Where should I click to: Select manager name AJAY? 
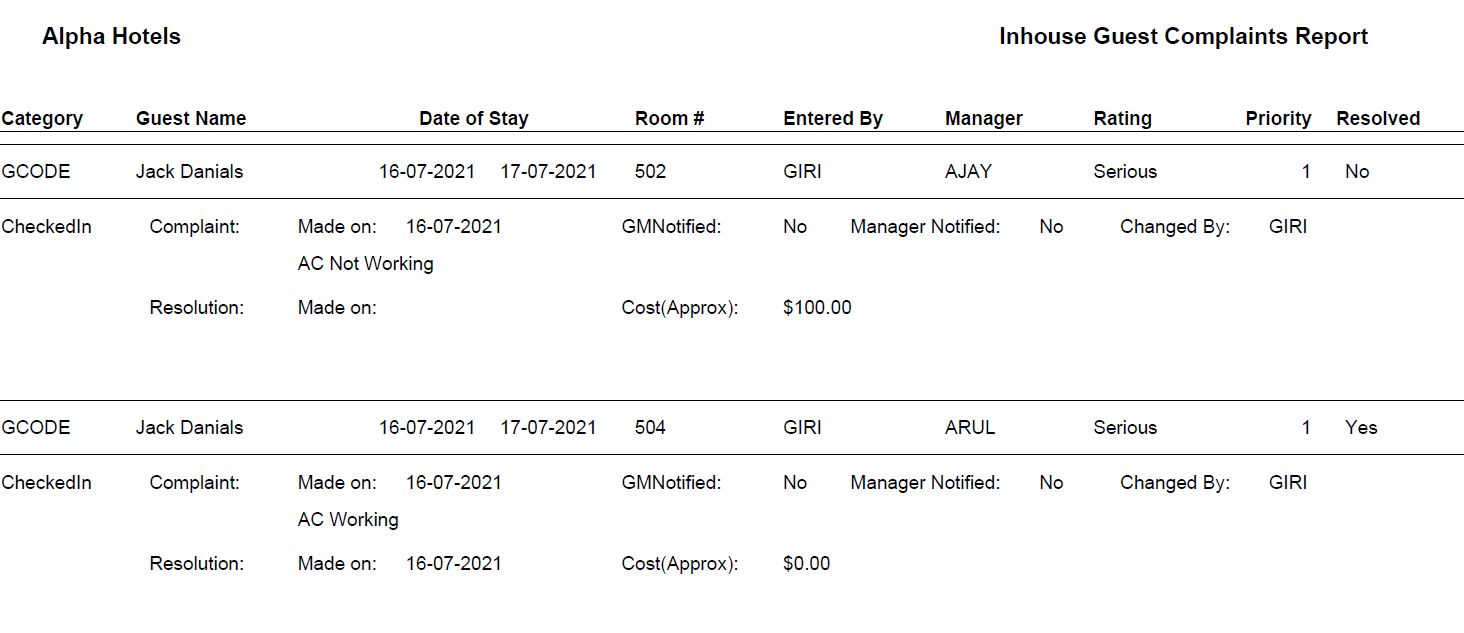(968, 172)
